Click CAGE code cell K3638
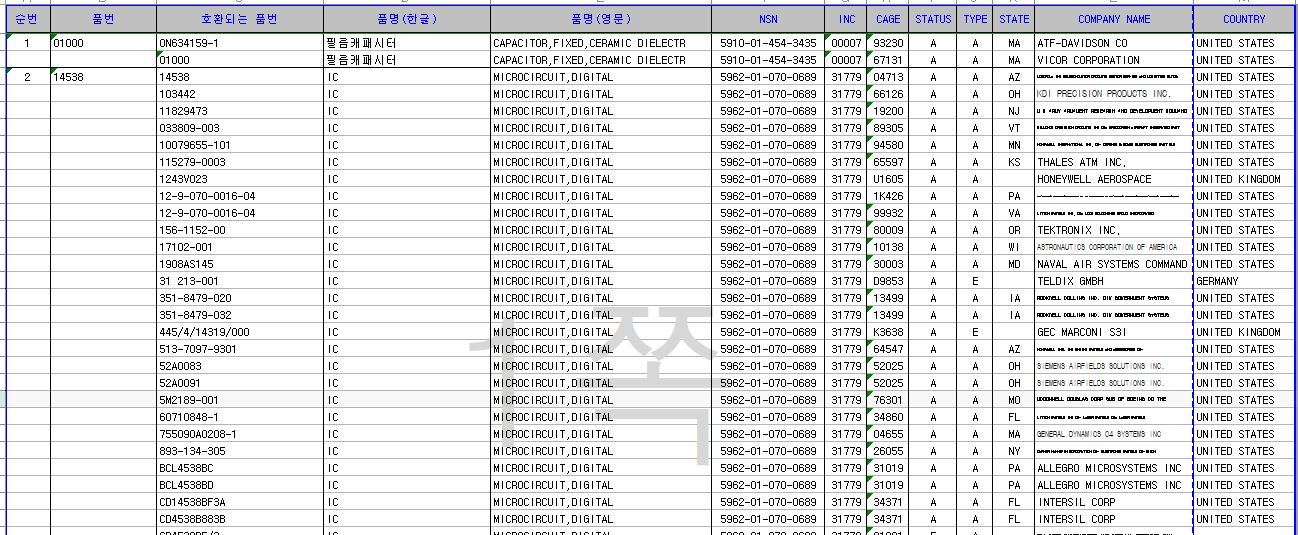The width and height of the screenshot is (1298, 535). [x=888, y=332]
